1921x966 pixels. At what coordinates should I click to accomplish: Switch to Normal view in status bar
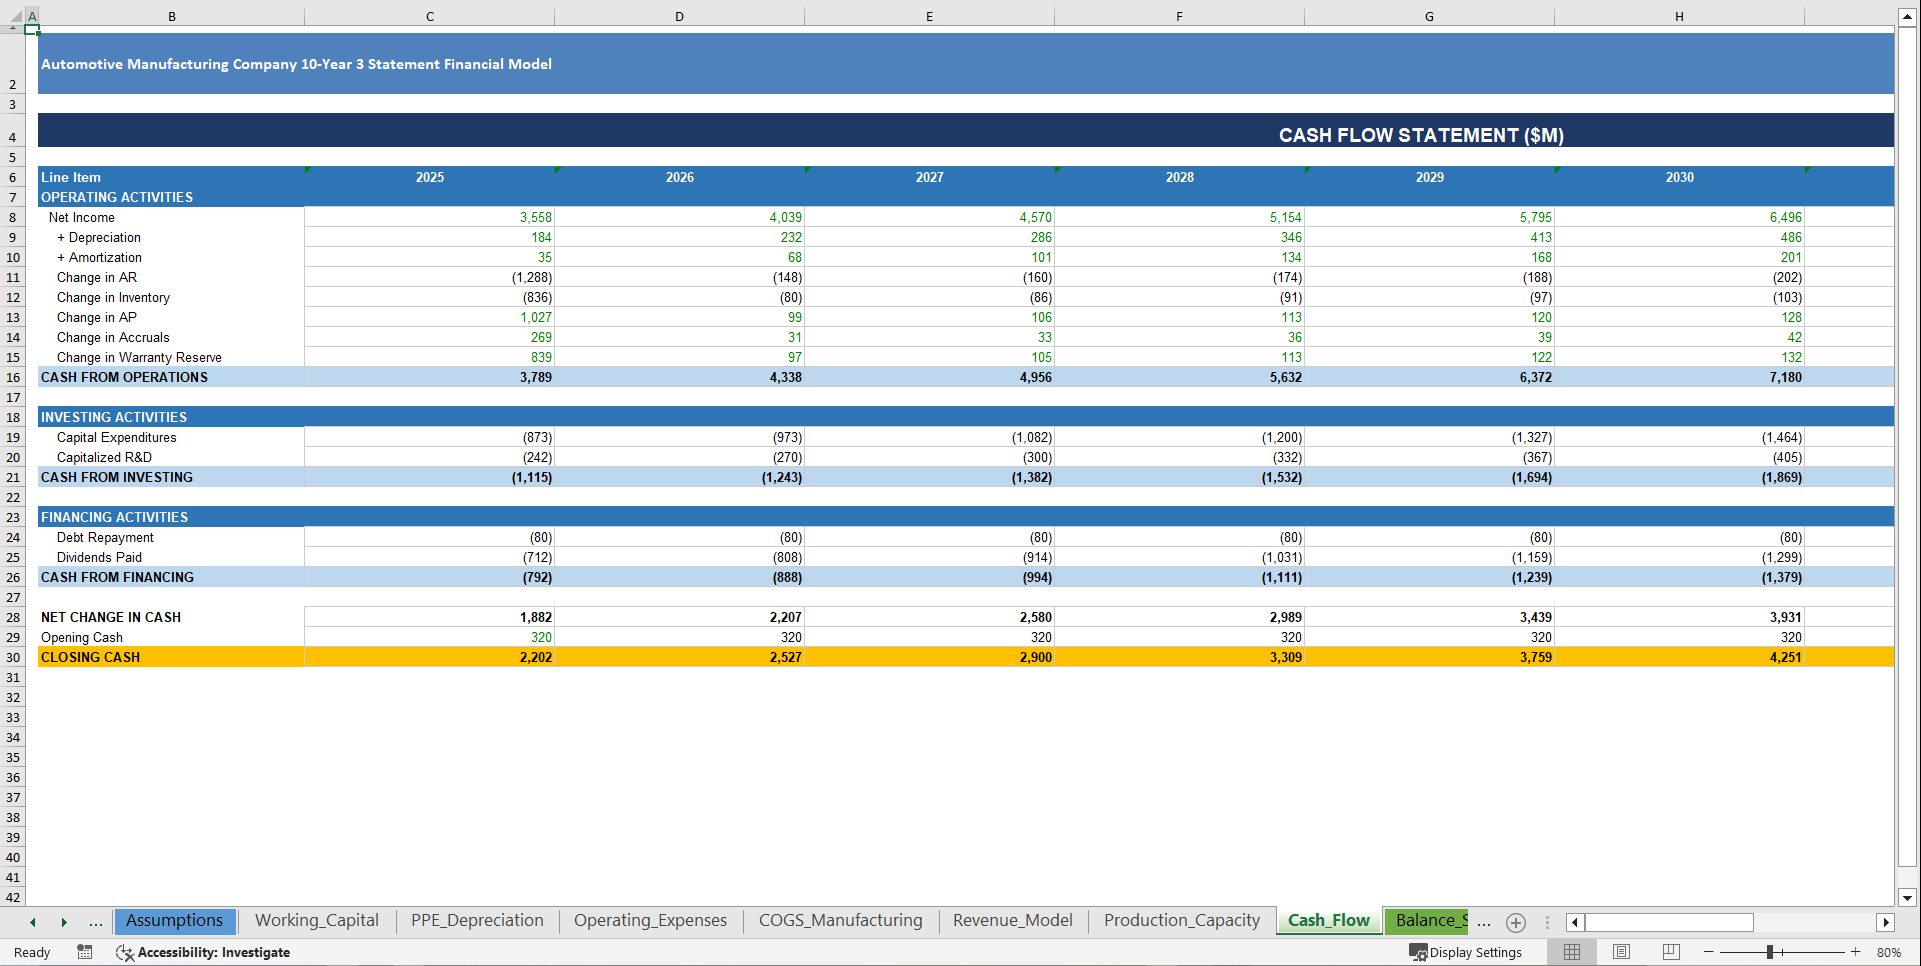tap(1571, 952)
